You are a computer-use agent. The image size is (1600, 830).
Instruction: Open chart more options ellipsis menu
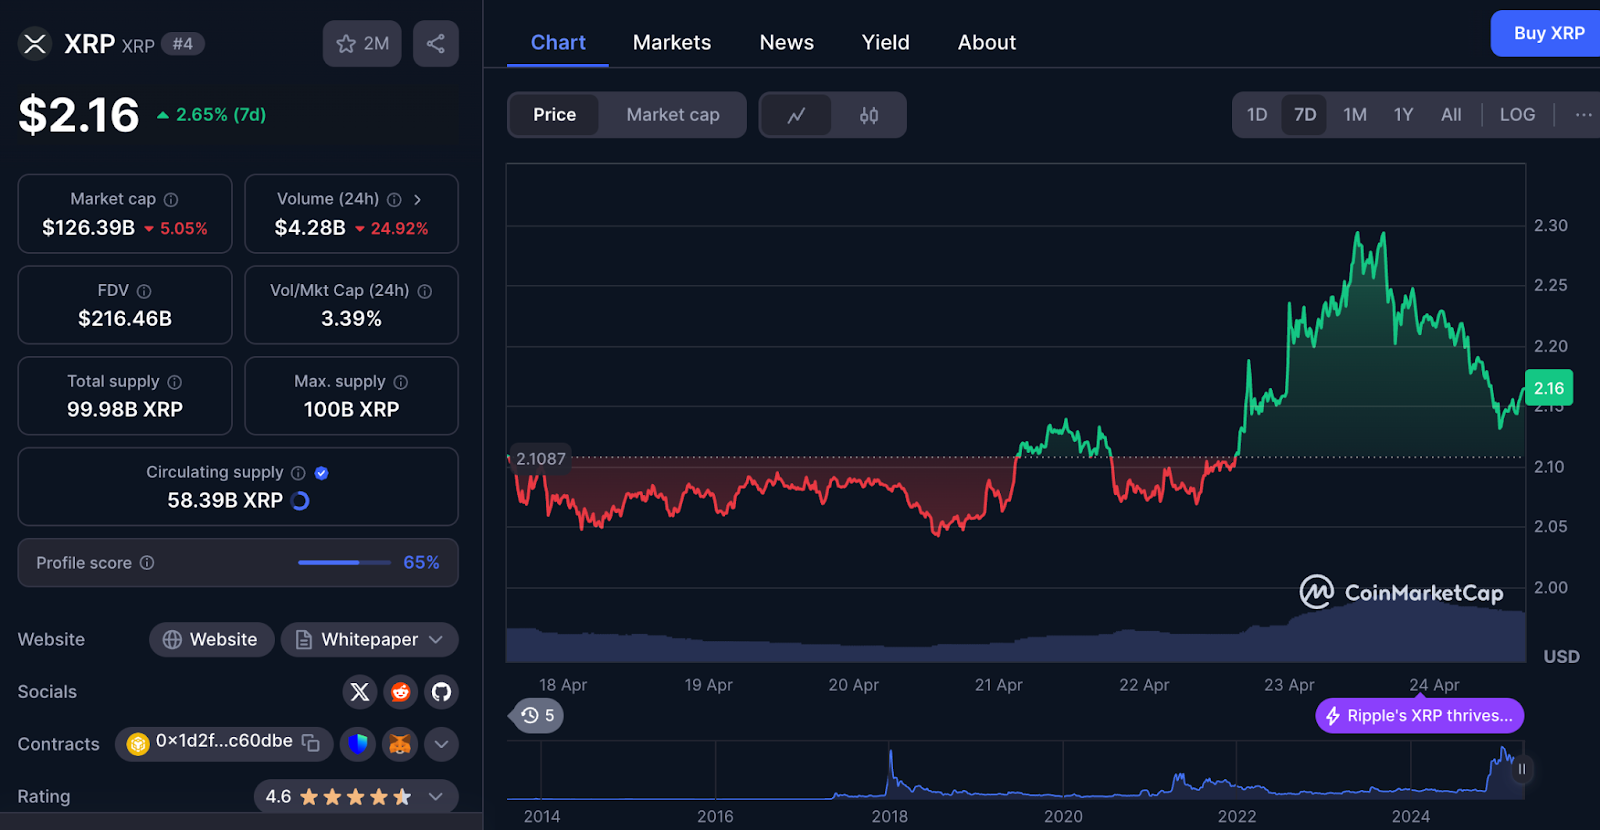pyautogui.click(x=1583, y=115)
